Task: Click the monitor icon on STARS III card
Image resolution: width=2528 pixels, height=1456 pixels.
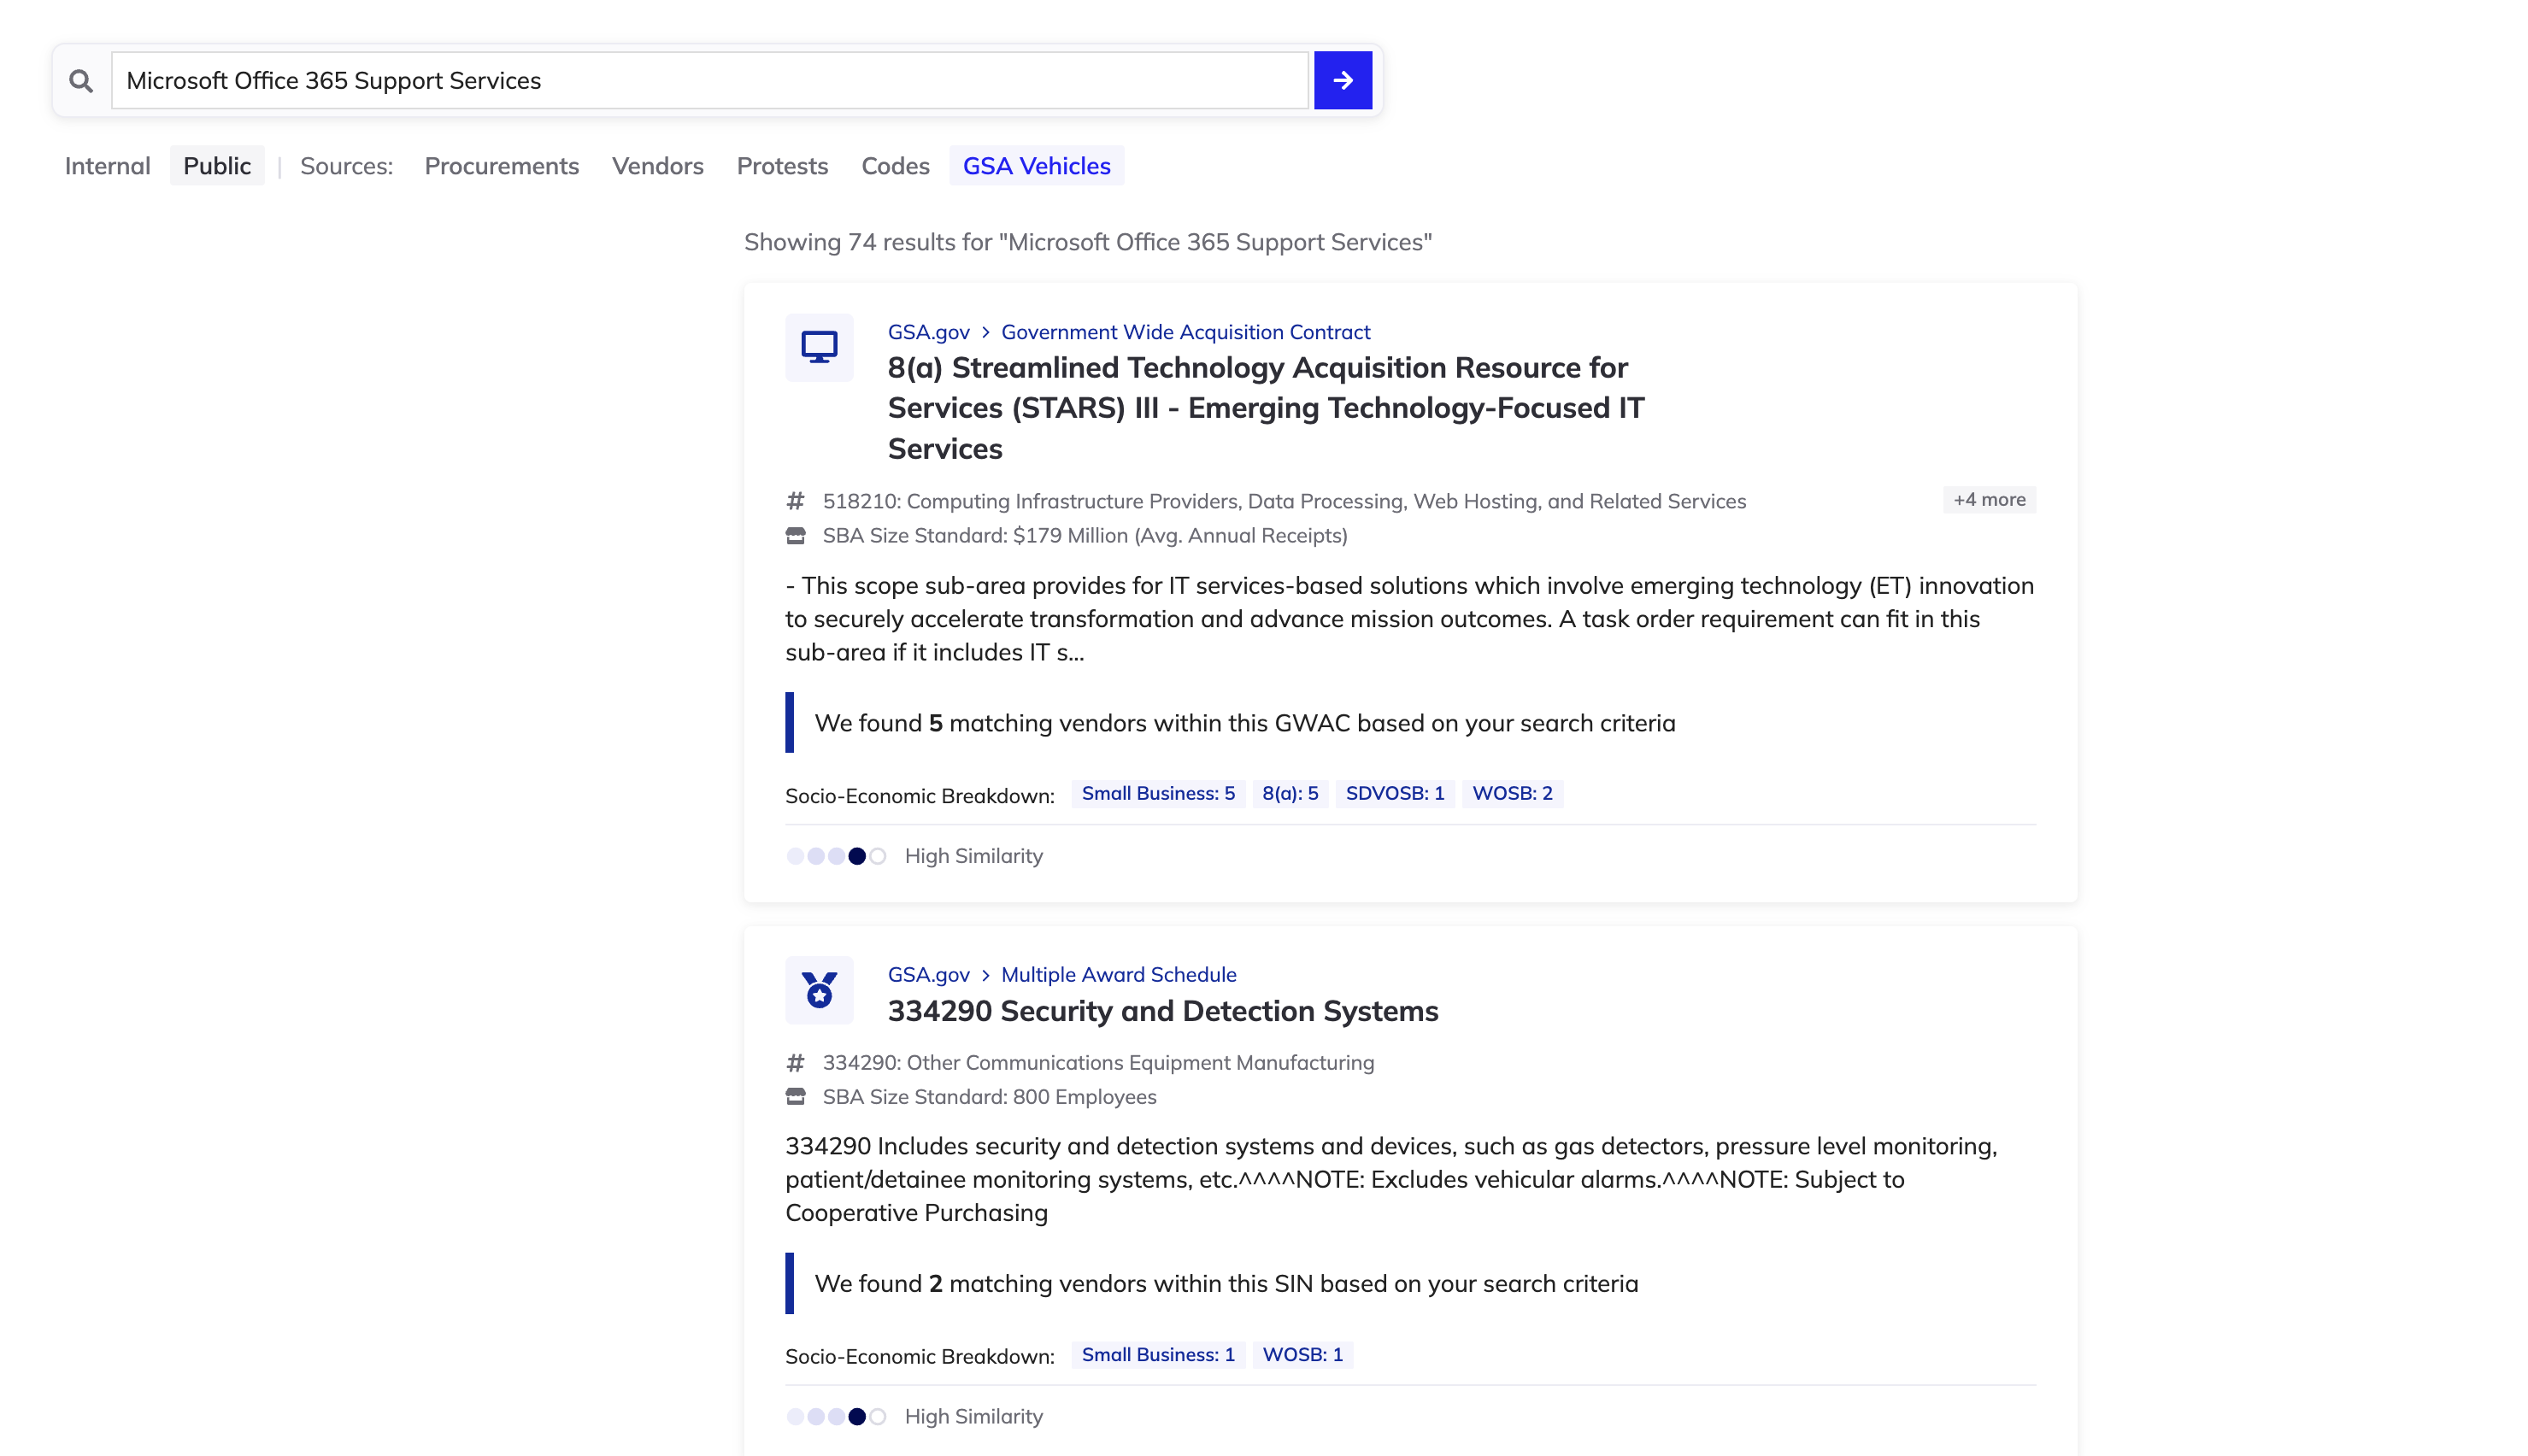Action: click(819, 347)
